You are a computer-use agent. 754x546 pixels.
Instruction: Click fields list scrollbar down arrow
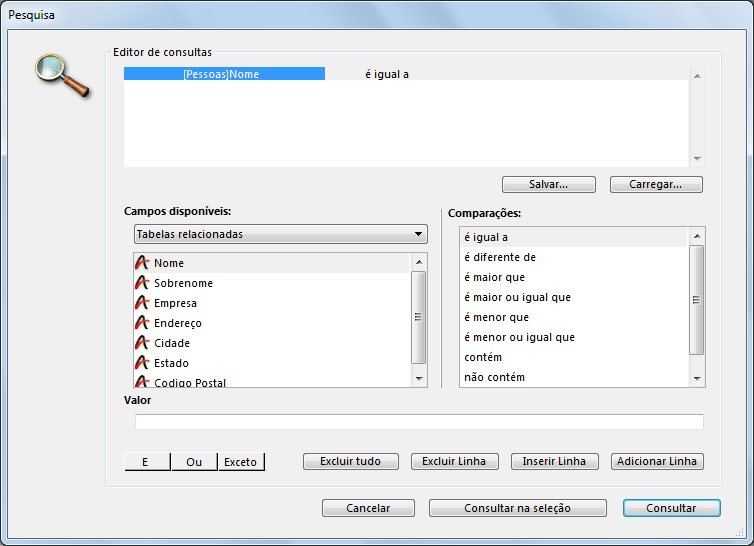click(x=419, y=379)
